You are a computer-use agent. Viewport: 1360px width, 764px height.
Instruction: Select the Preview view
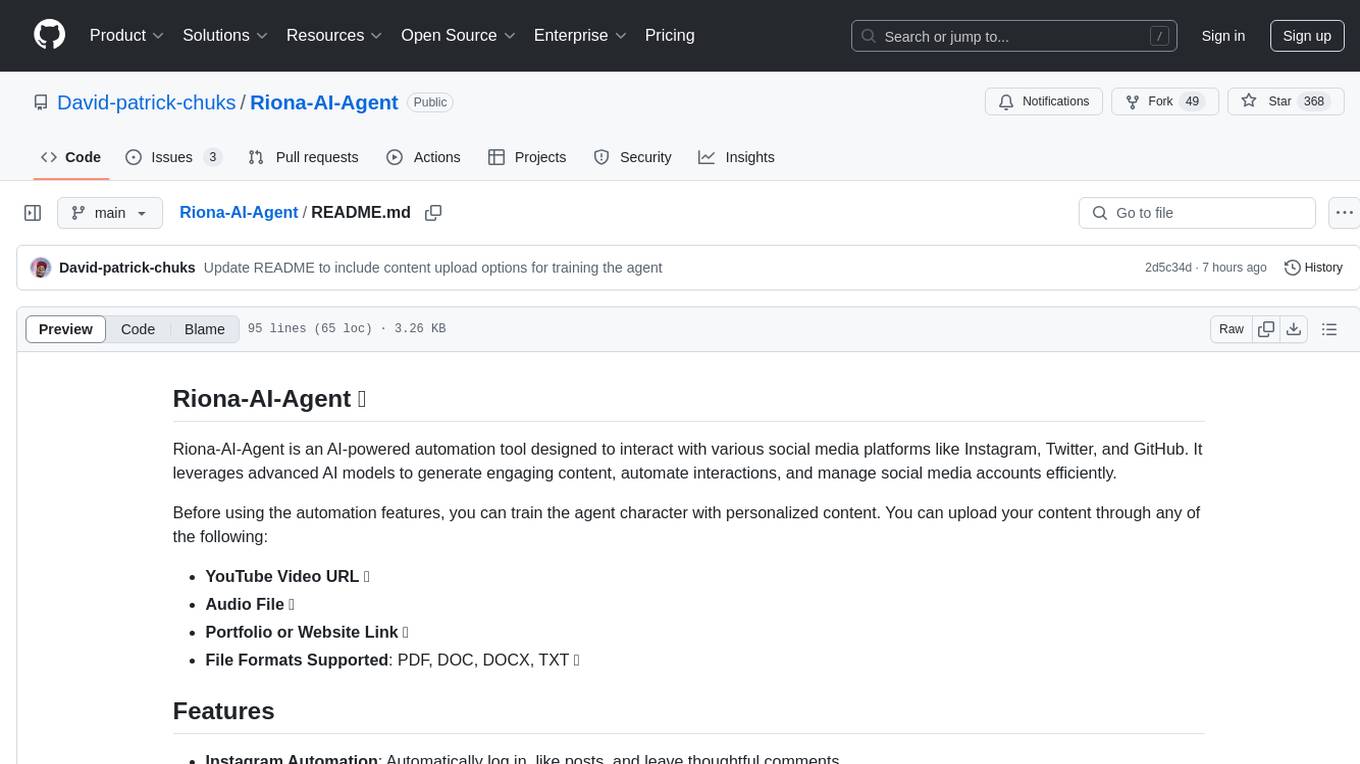coord(66,329)
